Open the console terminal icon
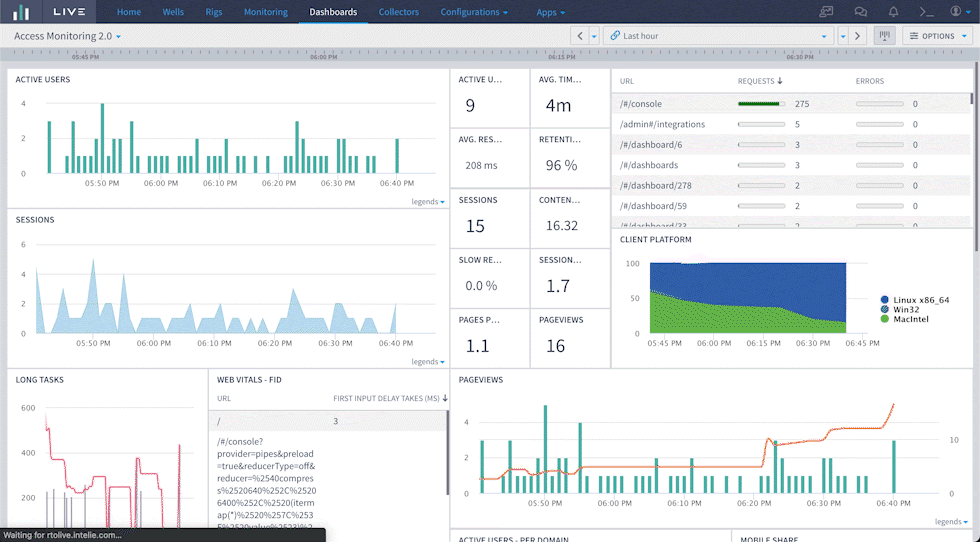 point(927,12)
